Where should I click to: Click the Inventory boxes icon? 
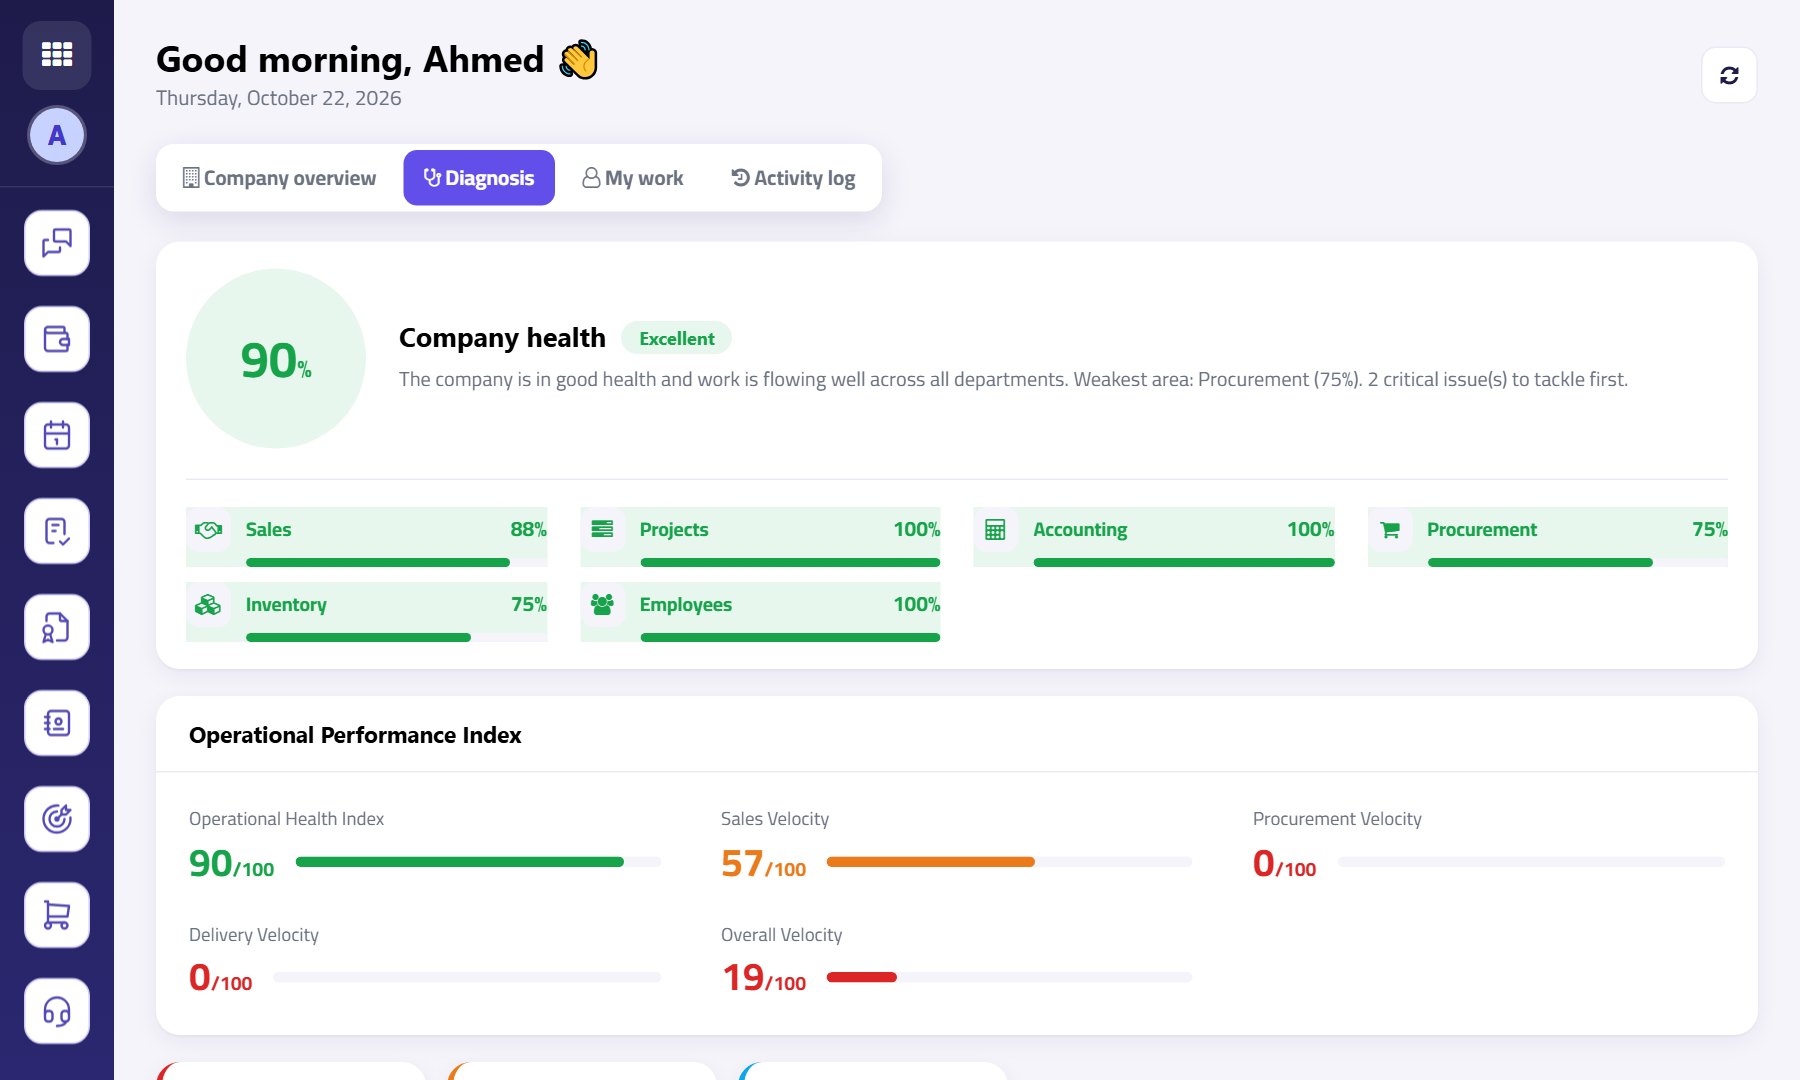[208, 605]
